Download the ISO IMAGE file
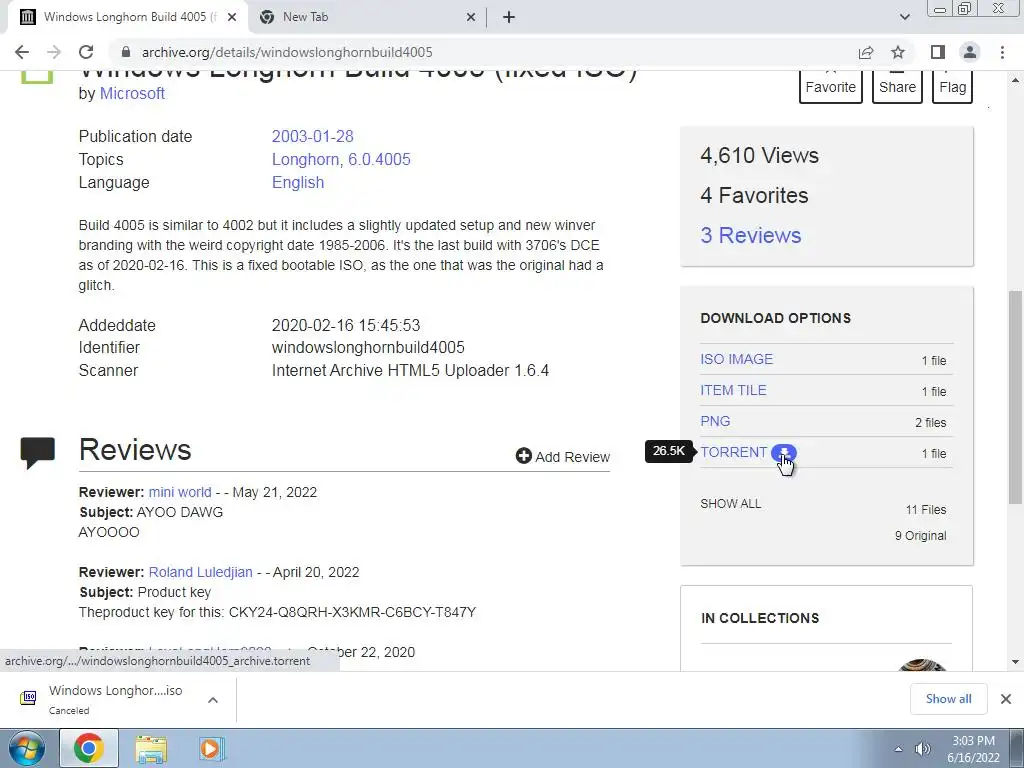This screenshot has width=1024, height=768. click(736, 359)
